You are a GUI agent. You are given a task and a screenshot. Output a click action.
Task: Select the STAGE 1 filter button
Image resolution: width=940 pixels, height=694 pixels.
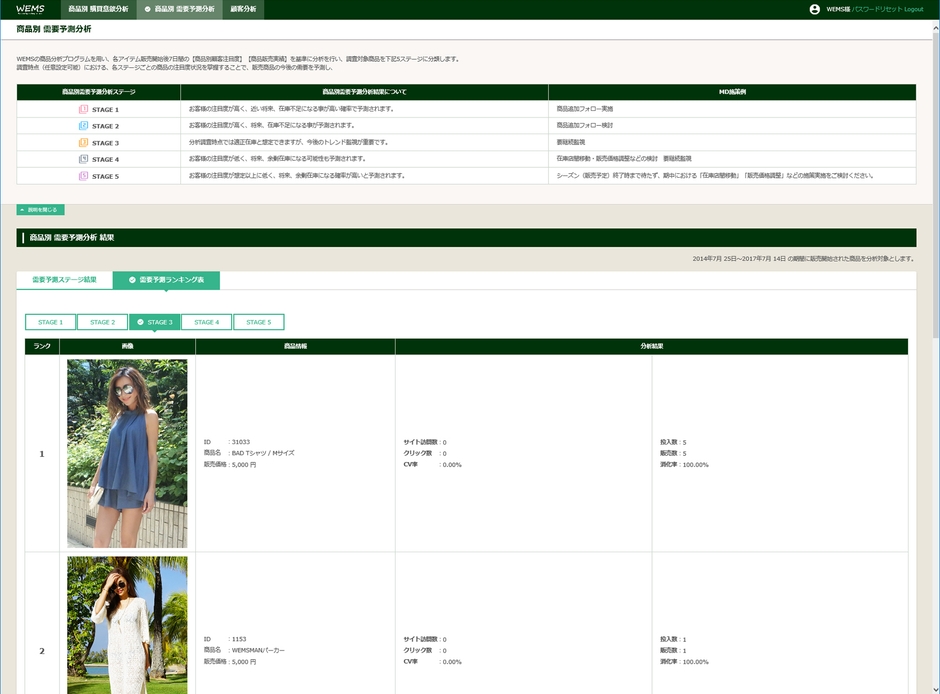tap(50, 322)
